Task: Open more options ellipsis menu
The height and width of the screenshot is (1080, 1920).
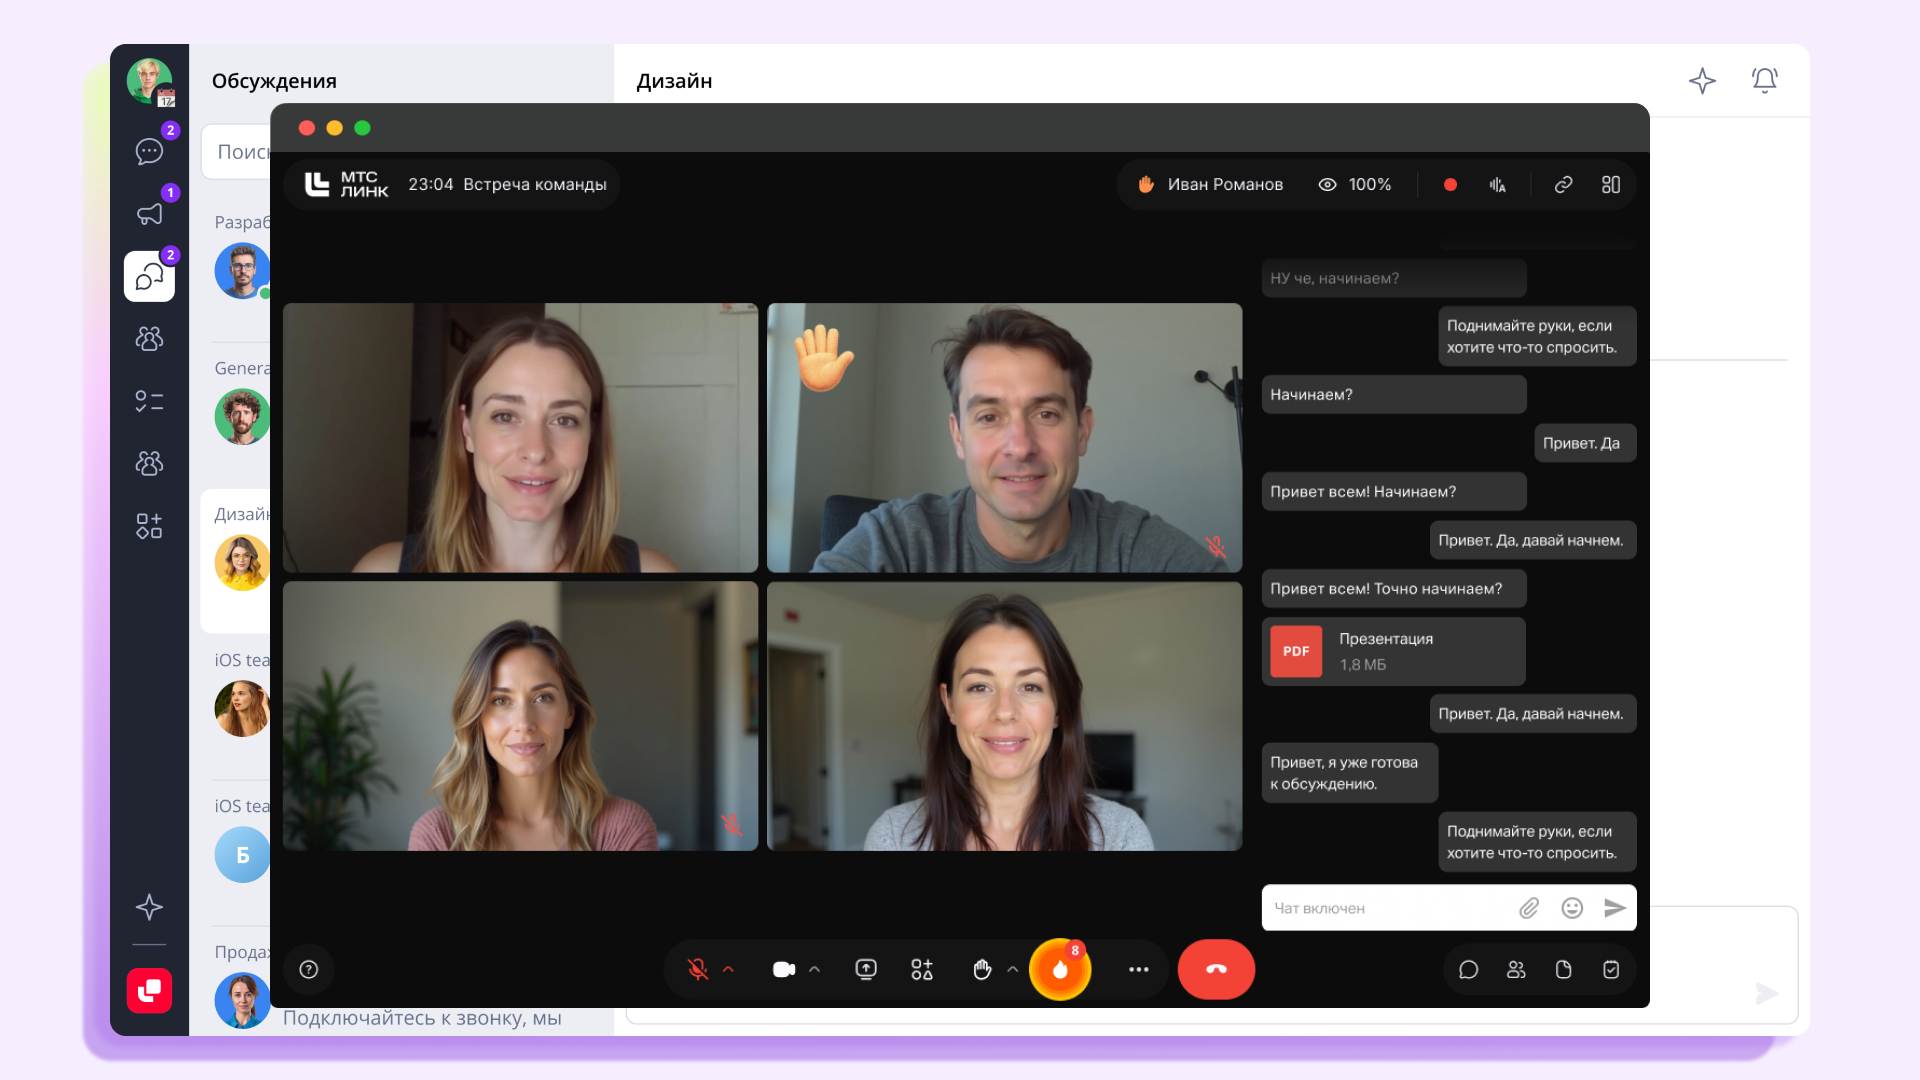Action: click(x=1138, y=969)
